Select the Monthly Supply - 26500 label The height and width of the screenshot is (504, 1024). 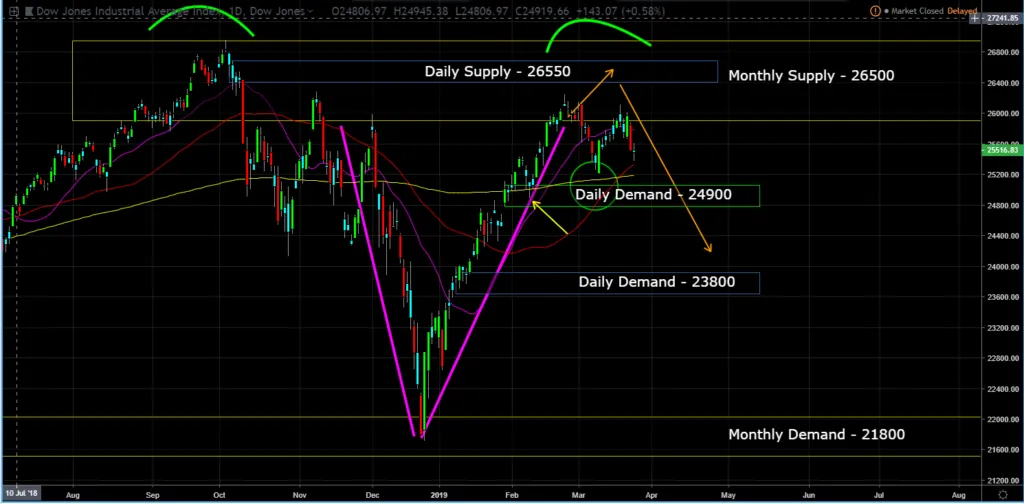point(811,75)
